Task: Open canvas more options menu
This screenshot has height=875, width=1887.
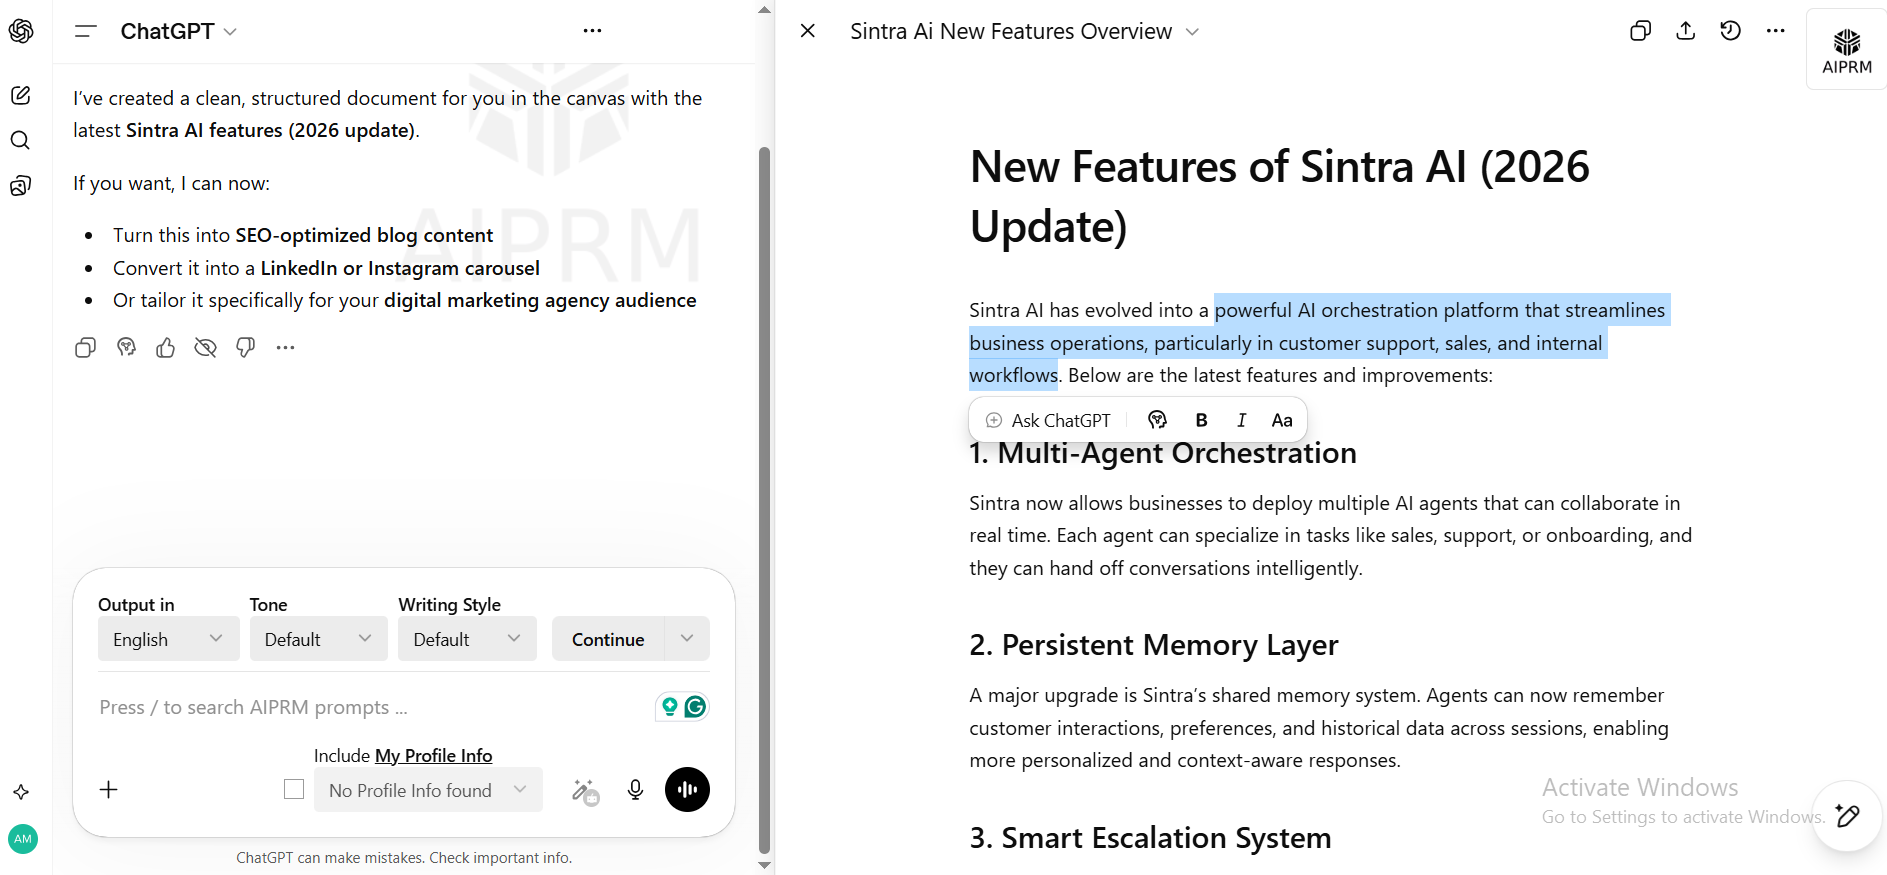Action: (1776, 31)
